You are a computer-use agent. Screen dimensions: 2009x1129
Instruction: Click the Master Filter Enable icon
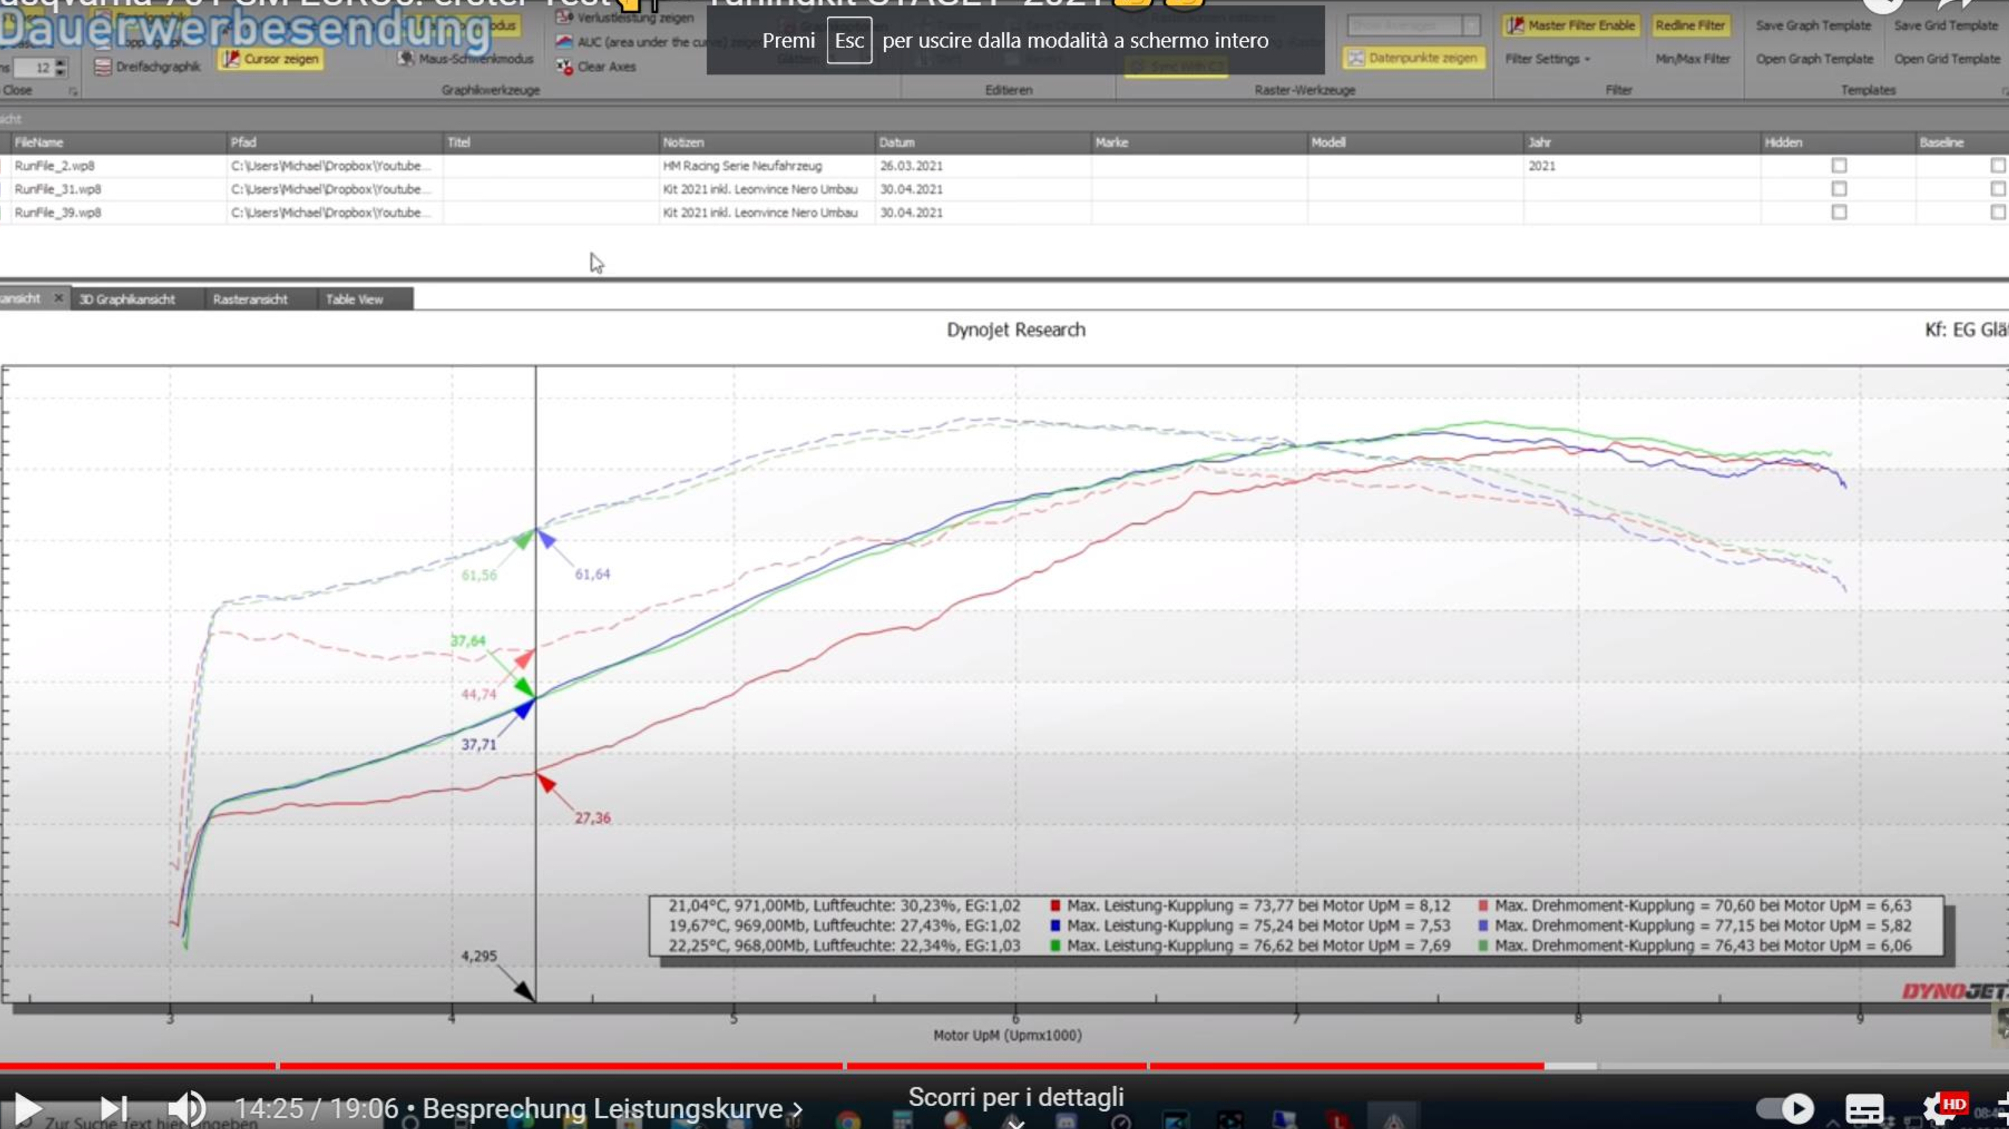tap(1517, 25)
